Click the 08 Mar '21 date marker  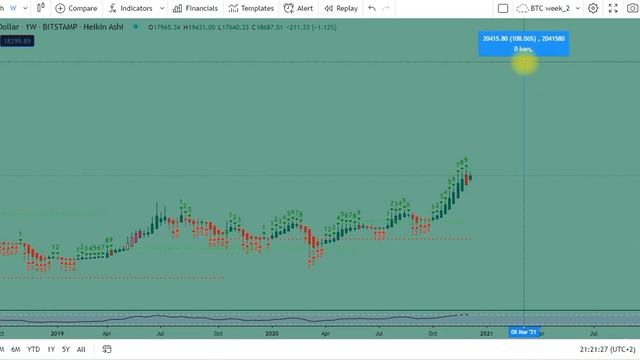(x=524, y=332)
